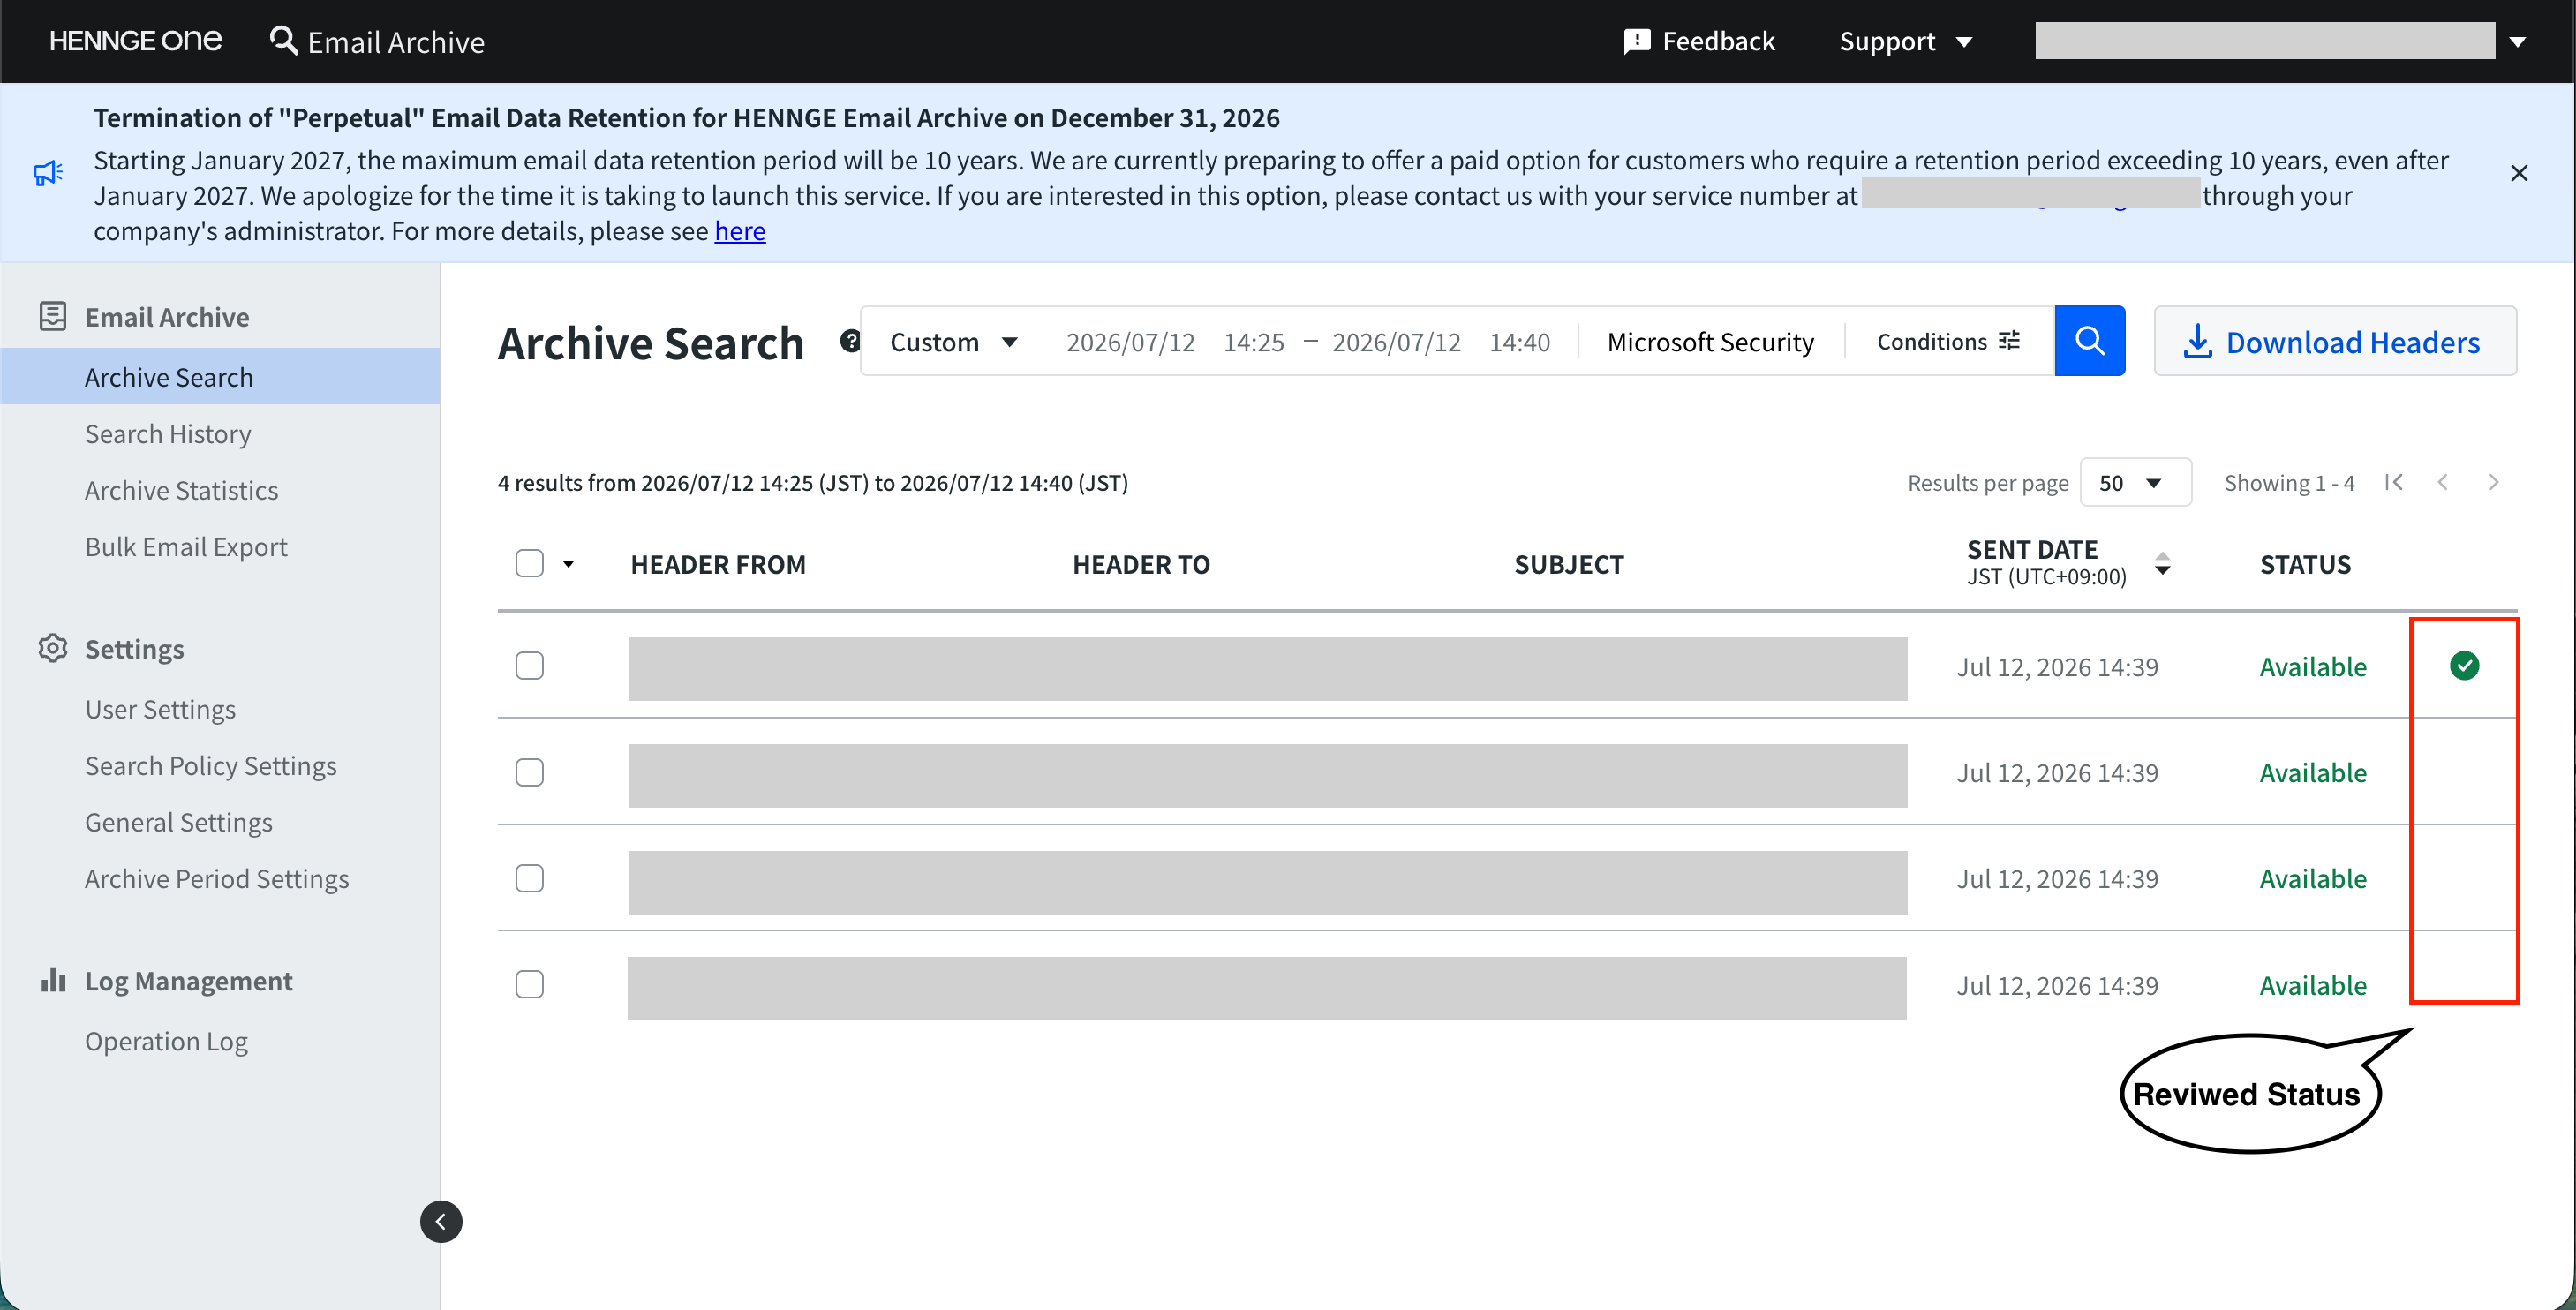Check the first result row checkbox
This screenshot has width=2576, height=1310.
(530, 666)
